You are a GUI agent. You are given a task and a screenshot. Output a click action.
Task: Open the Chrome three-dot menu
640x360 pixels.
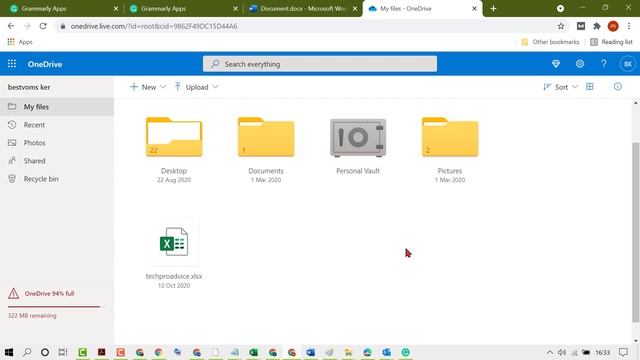[629, 26]
